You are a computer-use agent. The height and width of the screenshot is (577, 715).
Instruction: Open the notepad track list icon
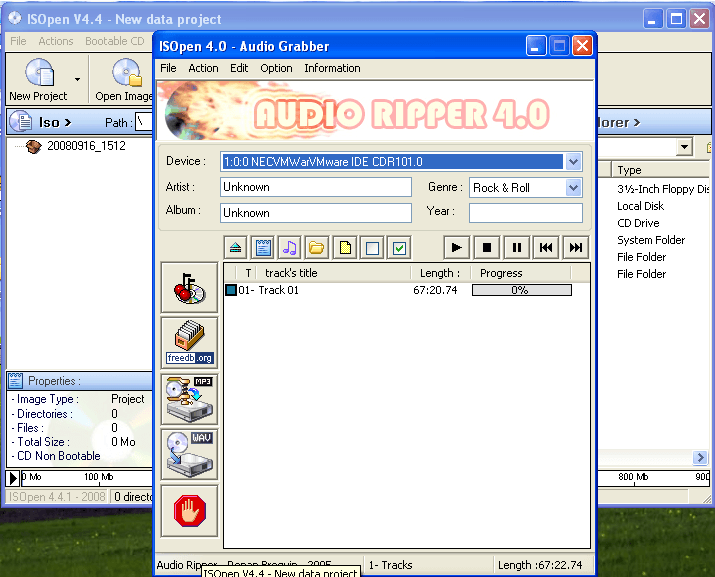[x=263, y=248]
